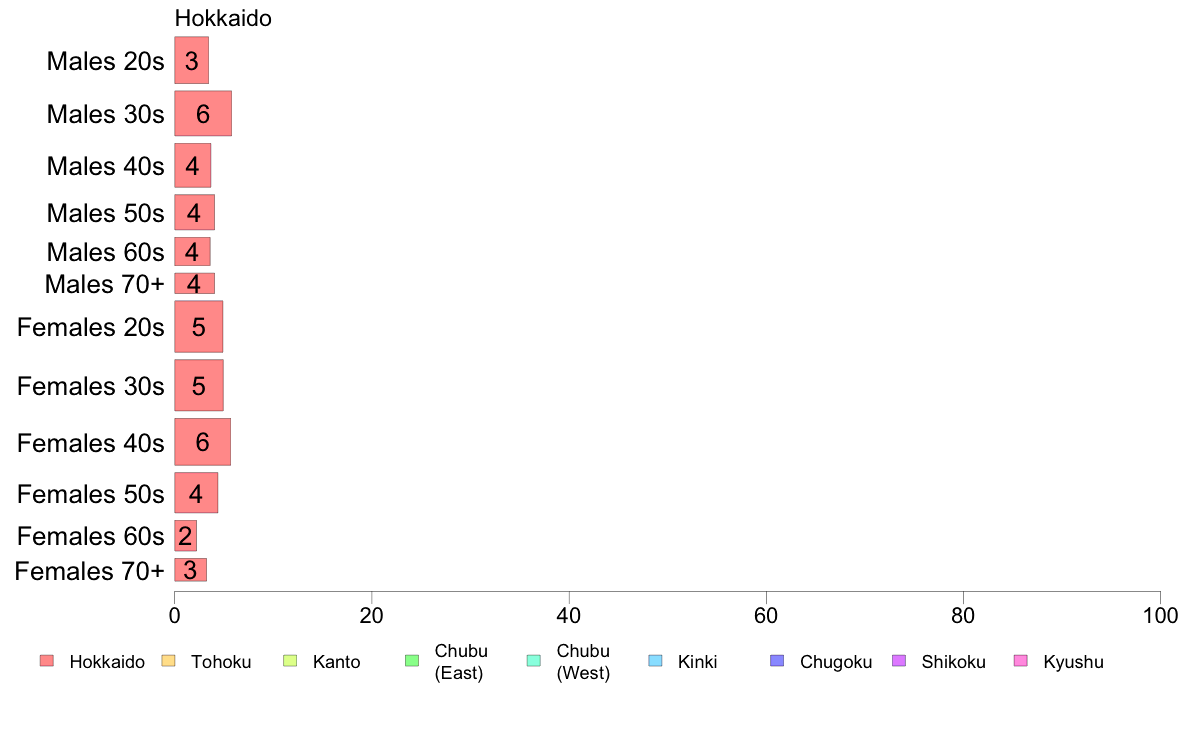Click the Kyushu legend text label
1188x736 pixels.
click(1073, 662)
